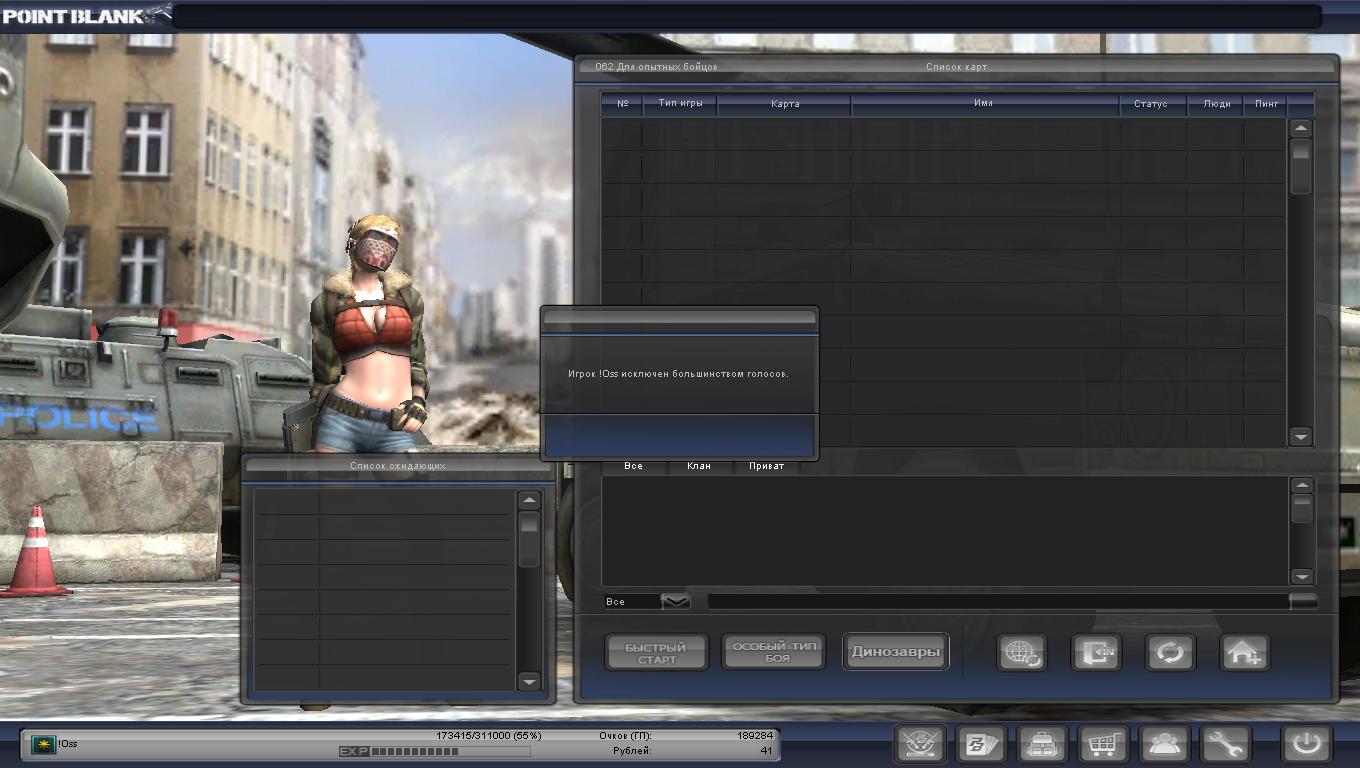The height and width of the screenshot is (768, 1360).
Task: Open the clan emblem menu icon
Action: pos(919,744)
